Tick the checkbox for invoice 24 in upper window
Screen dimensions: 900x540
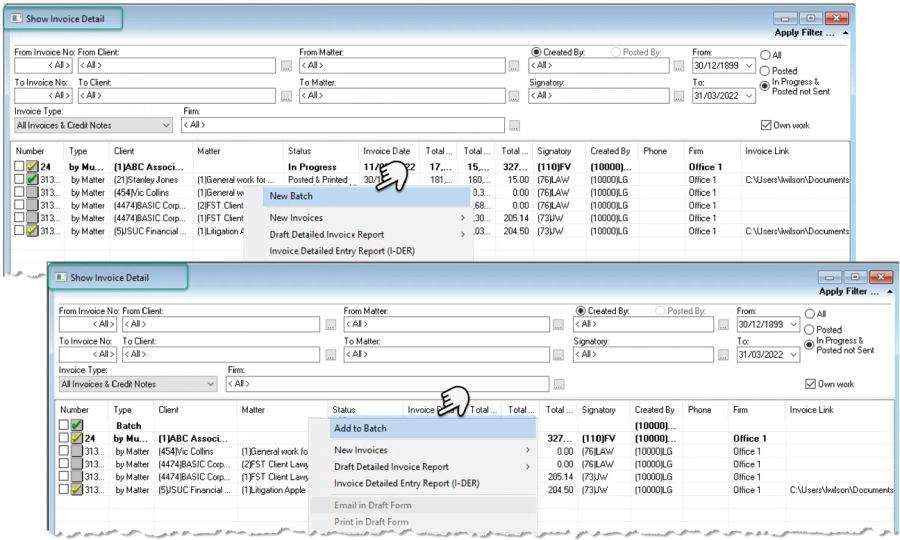point(19,166)
